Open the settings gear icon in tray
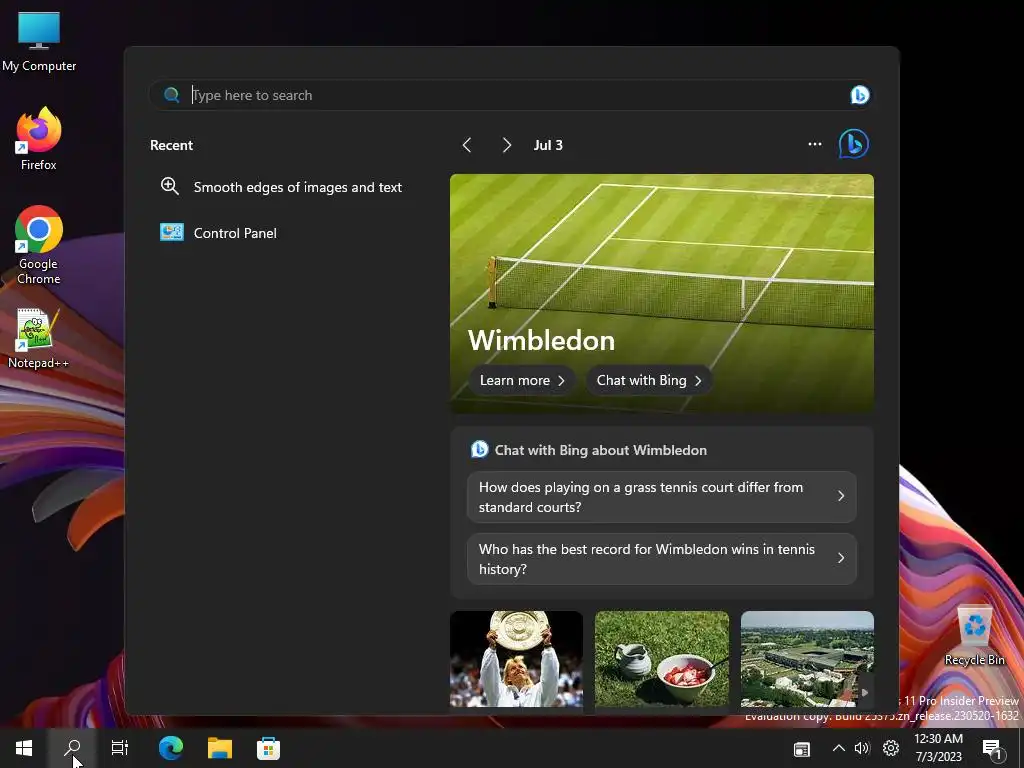Image resolution: width=1024 pixels, height=768 pixels. pos(891,748)
